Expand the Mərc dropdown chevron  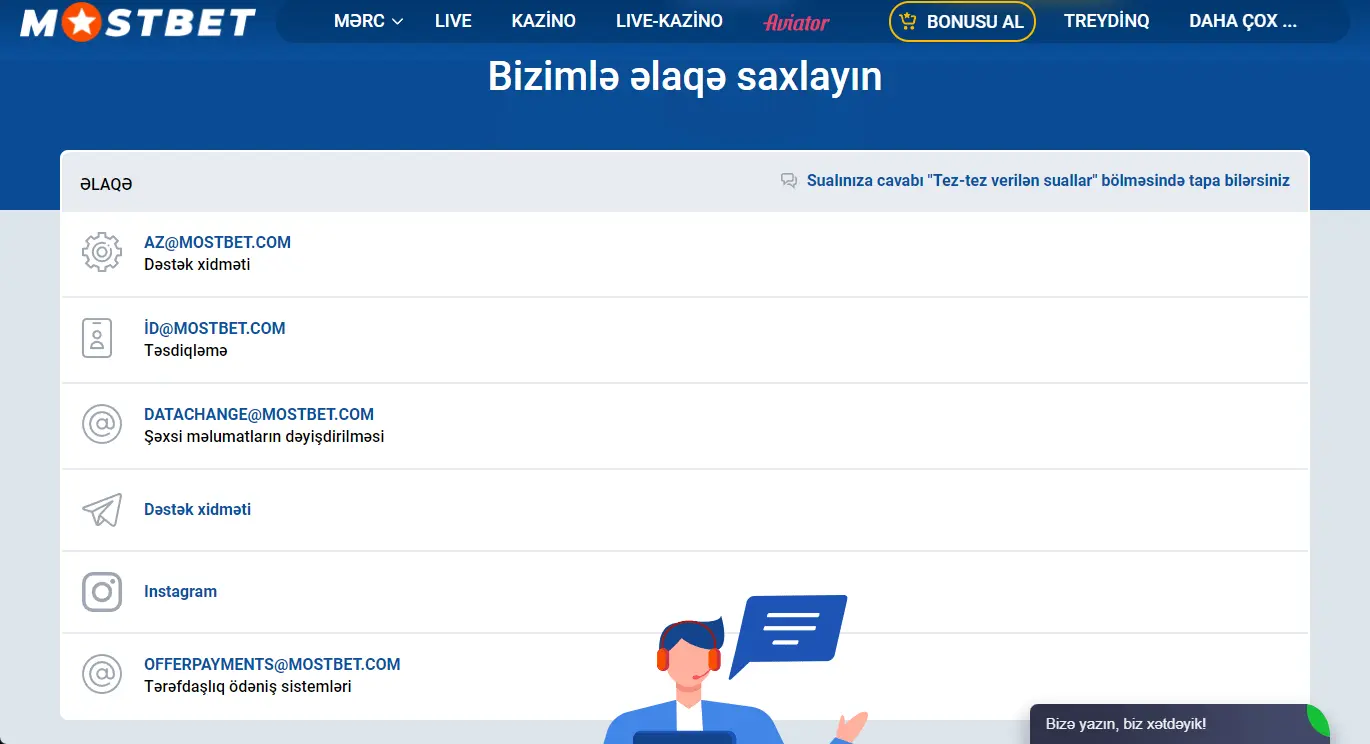398,21
